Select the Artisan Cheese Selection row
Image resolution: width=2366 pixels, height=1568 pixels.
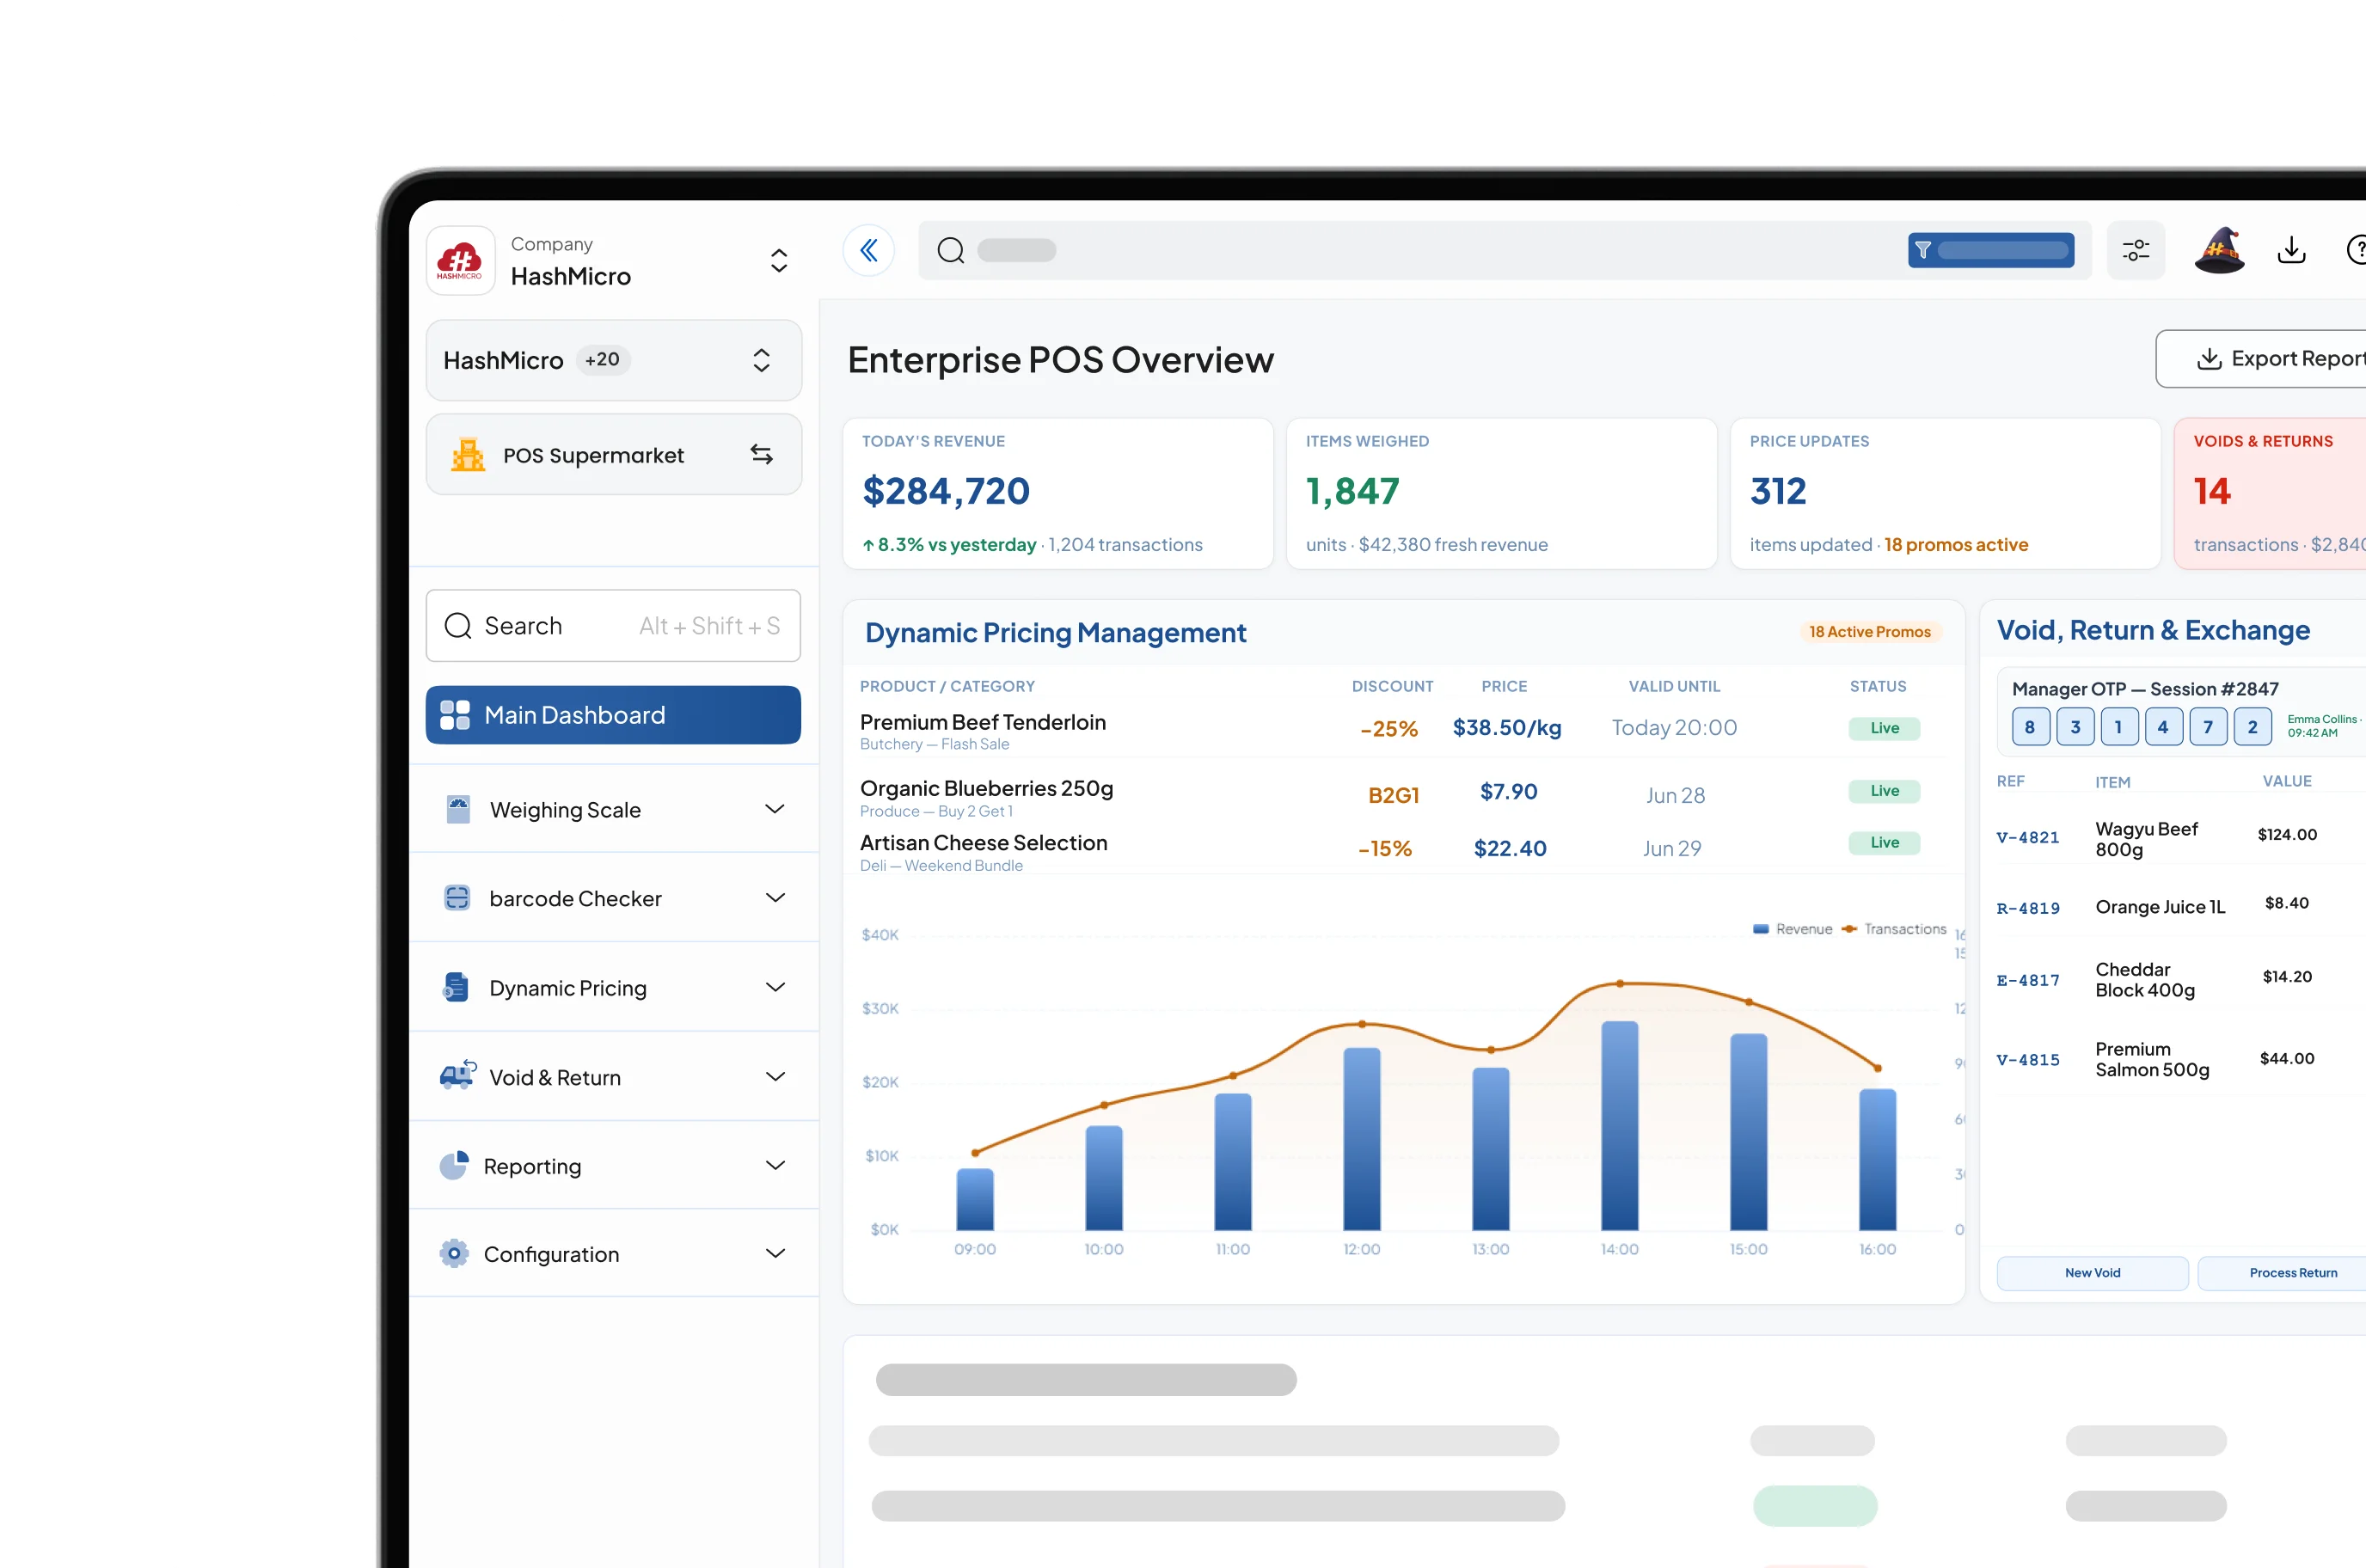(1404, 850)
